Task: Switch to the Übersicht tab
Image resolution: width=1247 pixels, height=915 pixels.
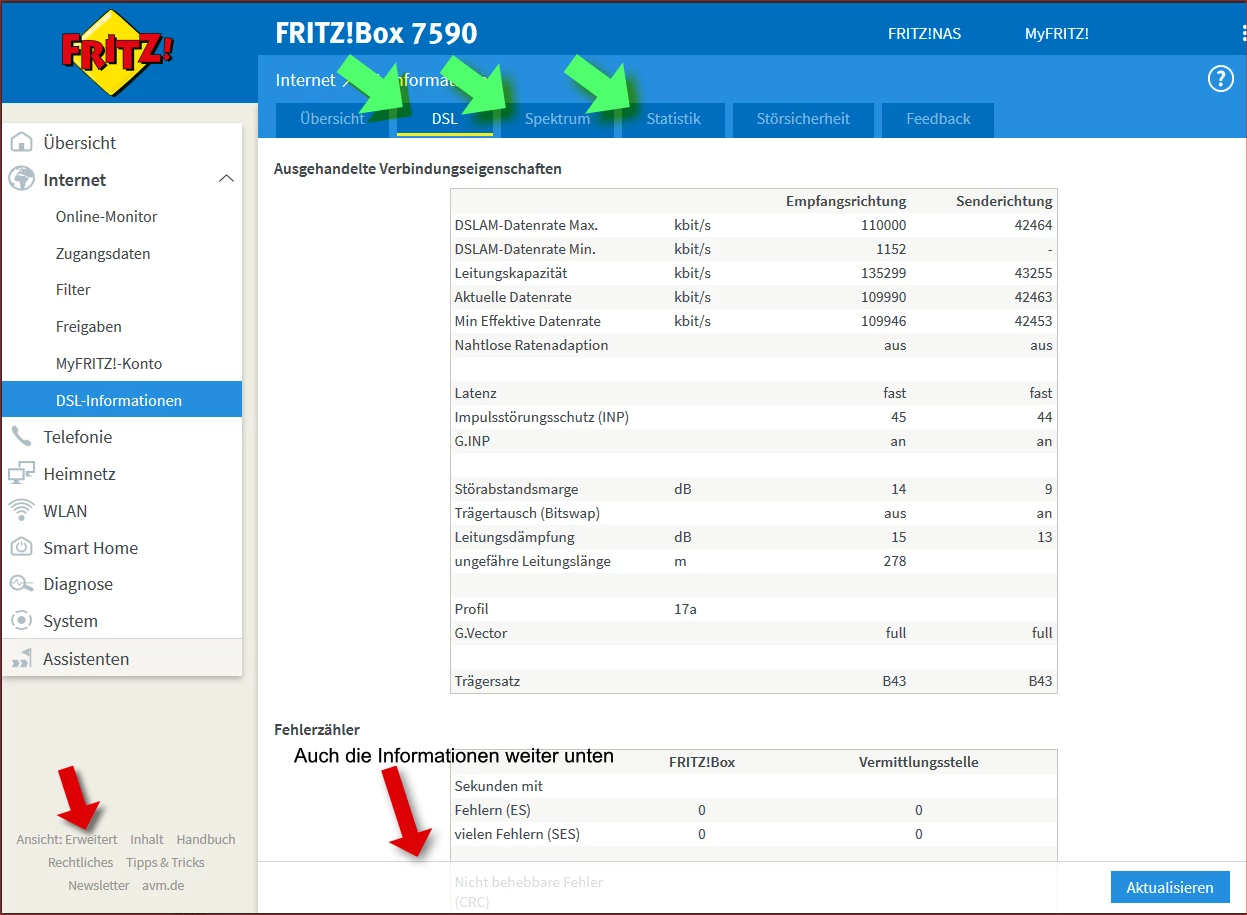Action: click(333, 119)
